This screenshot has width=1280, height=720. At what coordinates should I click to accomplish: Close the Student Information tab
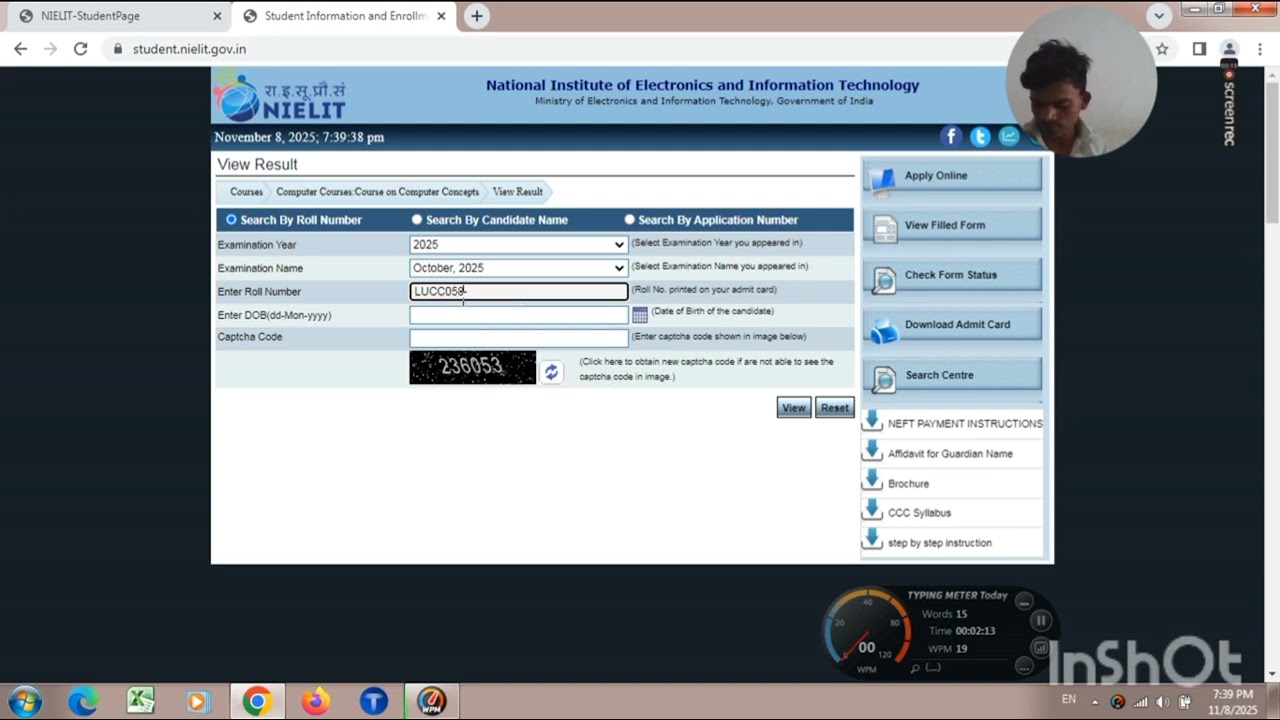(x=443, y=16)
